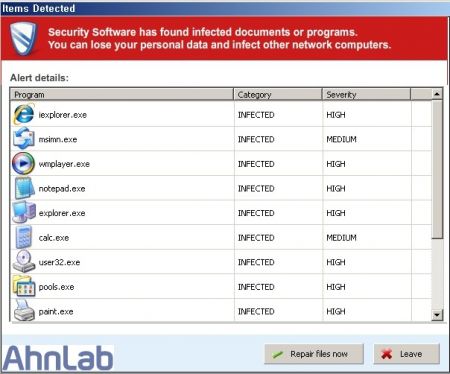Click the Outlook Express icon beside msimn.exe
This screenshot has width=450, height=374.
(24, 138)
